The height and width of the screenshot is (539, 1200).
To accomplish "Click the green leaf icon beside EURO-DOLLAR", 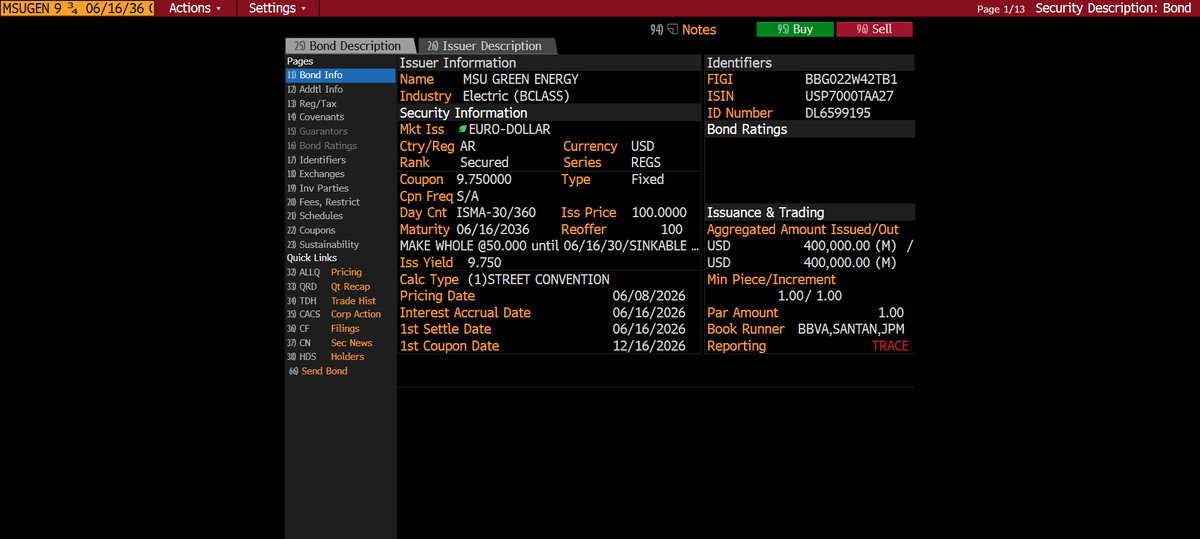I will pyautogui.click(x=462, y=130).
